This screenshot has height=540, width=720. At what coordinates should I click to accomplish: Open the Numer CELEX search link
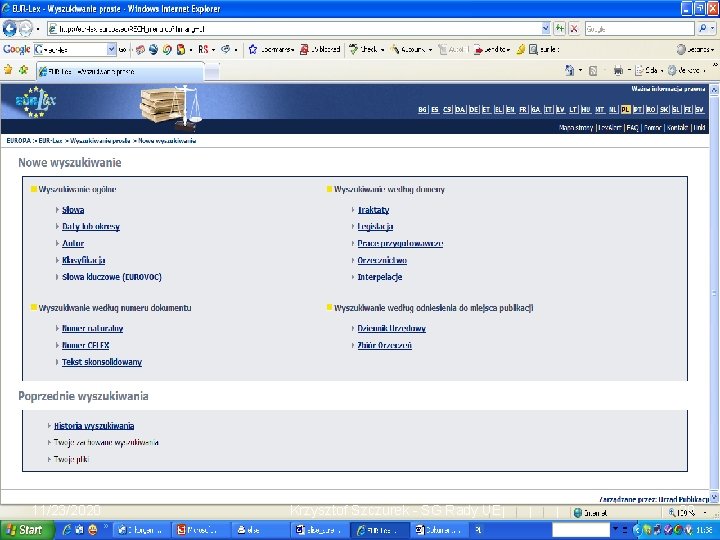[85, 345]
